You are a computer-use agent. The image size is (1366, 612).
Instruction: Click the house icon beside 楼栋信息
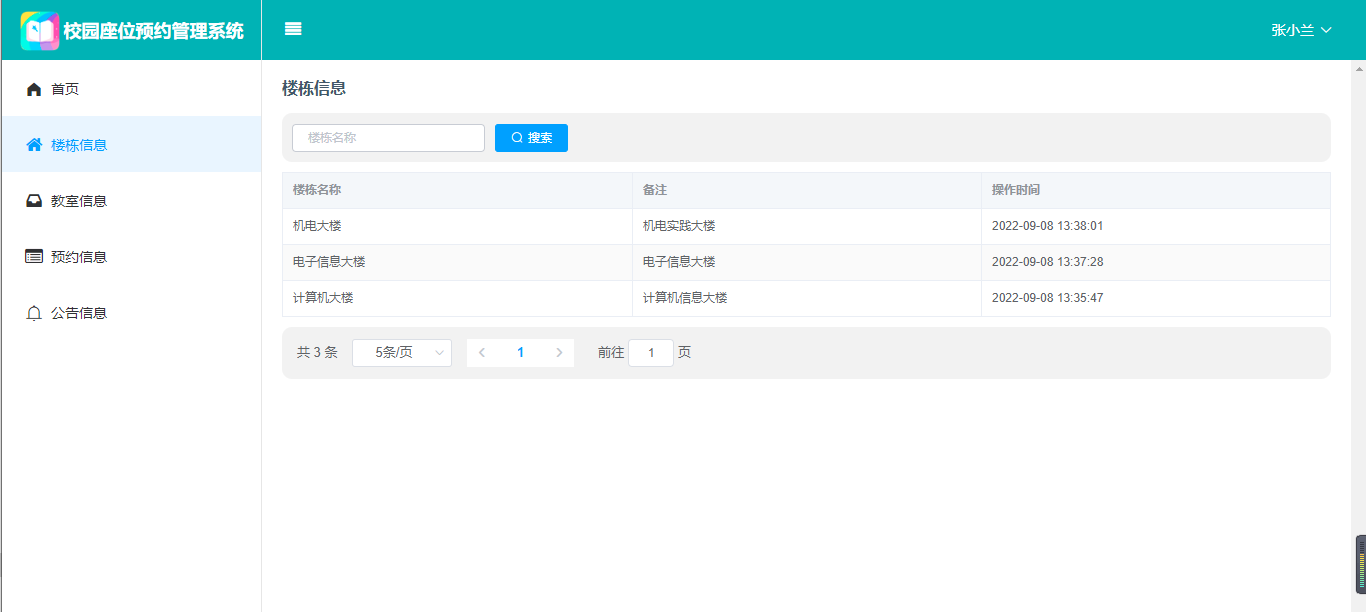[x=34, y=145]
